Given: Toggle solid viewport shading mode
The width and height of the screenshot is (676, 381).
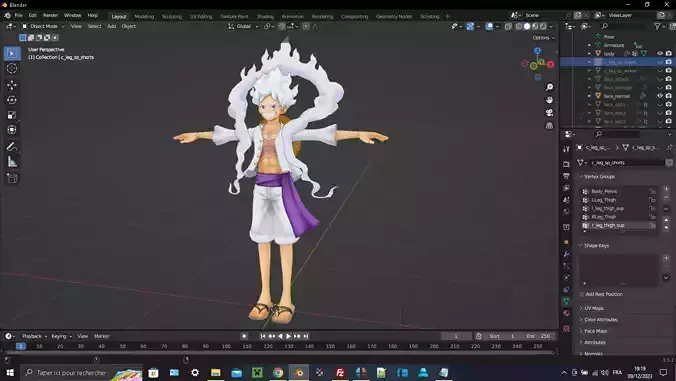Looking at the screenshot, I should coord(527,26).
